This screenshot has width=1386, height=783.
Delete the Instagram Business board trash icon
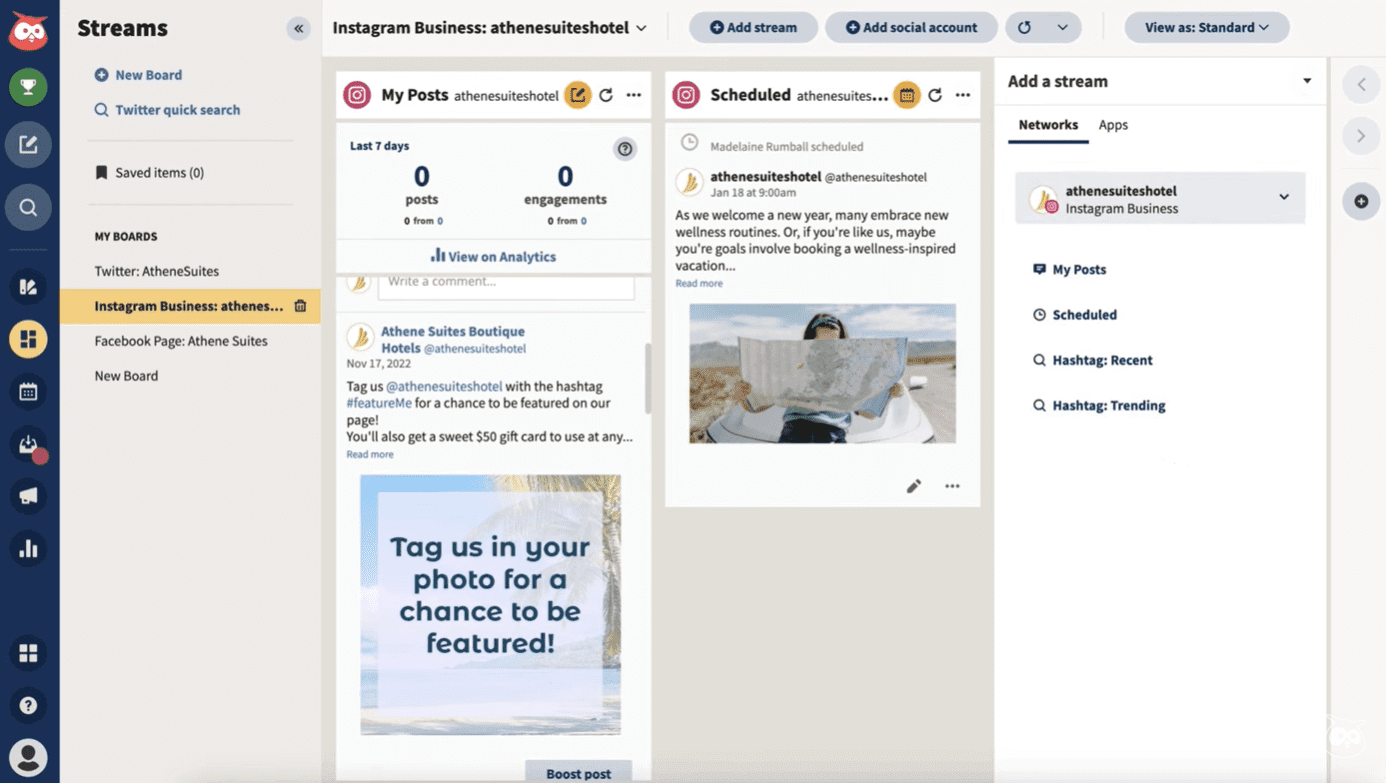(300, 306)
